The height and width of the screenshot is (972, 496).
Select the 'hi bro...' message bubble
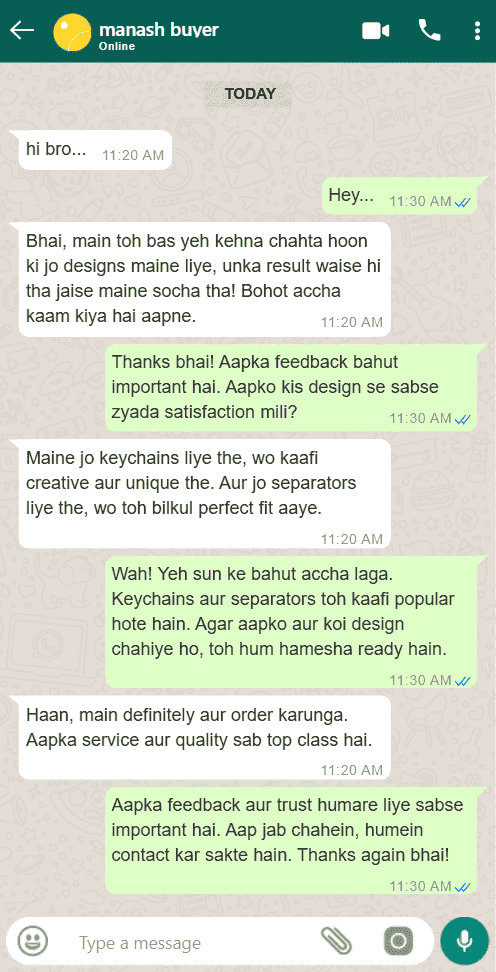95,150
